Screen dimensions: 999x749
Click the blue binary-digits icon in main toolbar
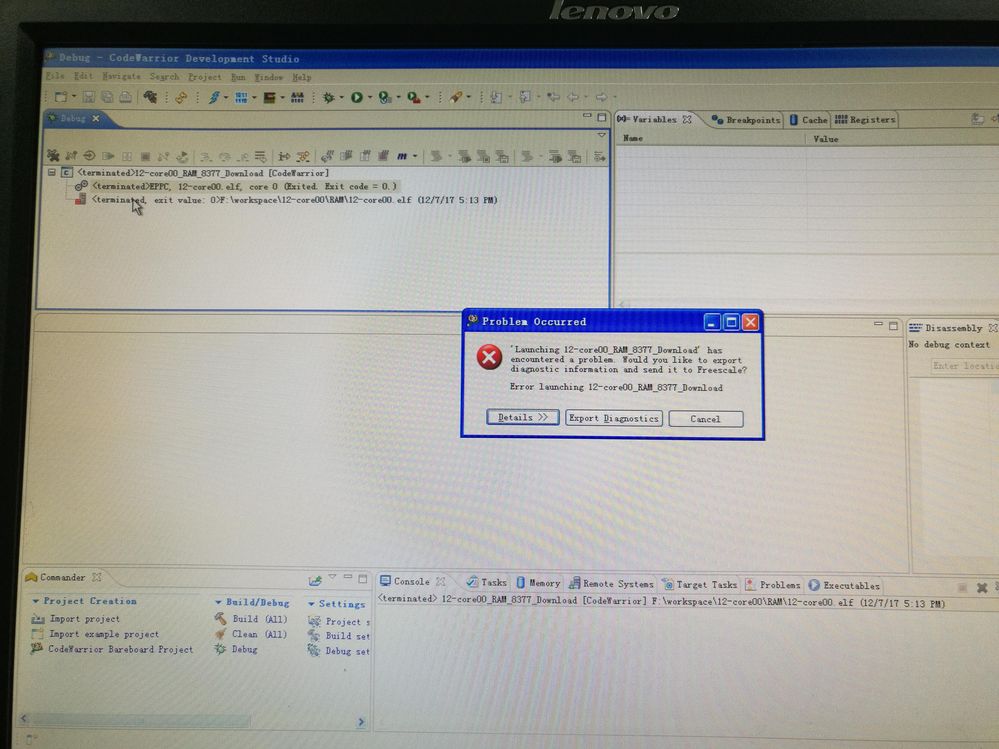(241, 97)
